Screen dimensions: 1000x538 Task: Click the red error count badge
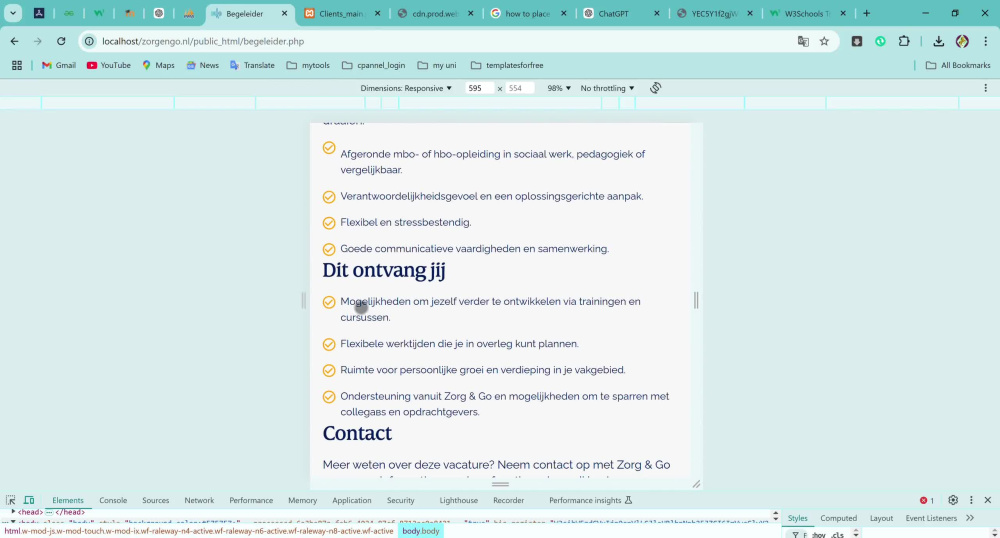[927, 500]
